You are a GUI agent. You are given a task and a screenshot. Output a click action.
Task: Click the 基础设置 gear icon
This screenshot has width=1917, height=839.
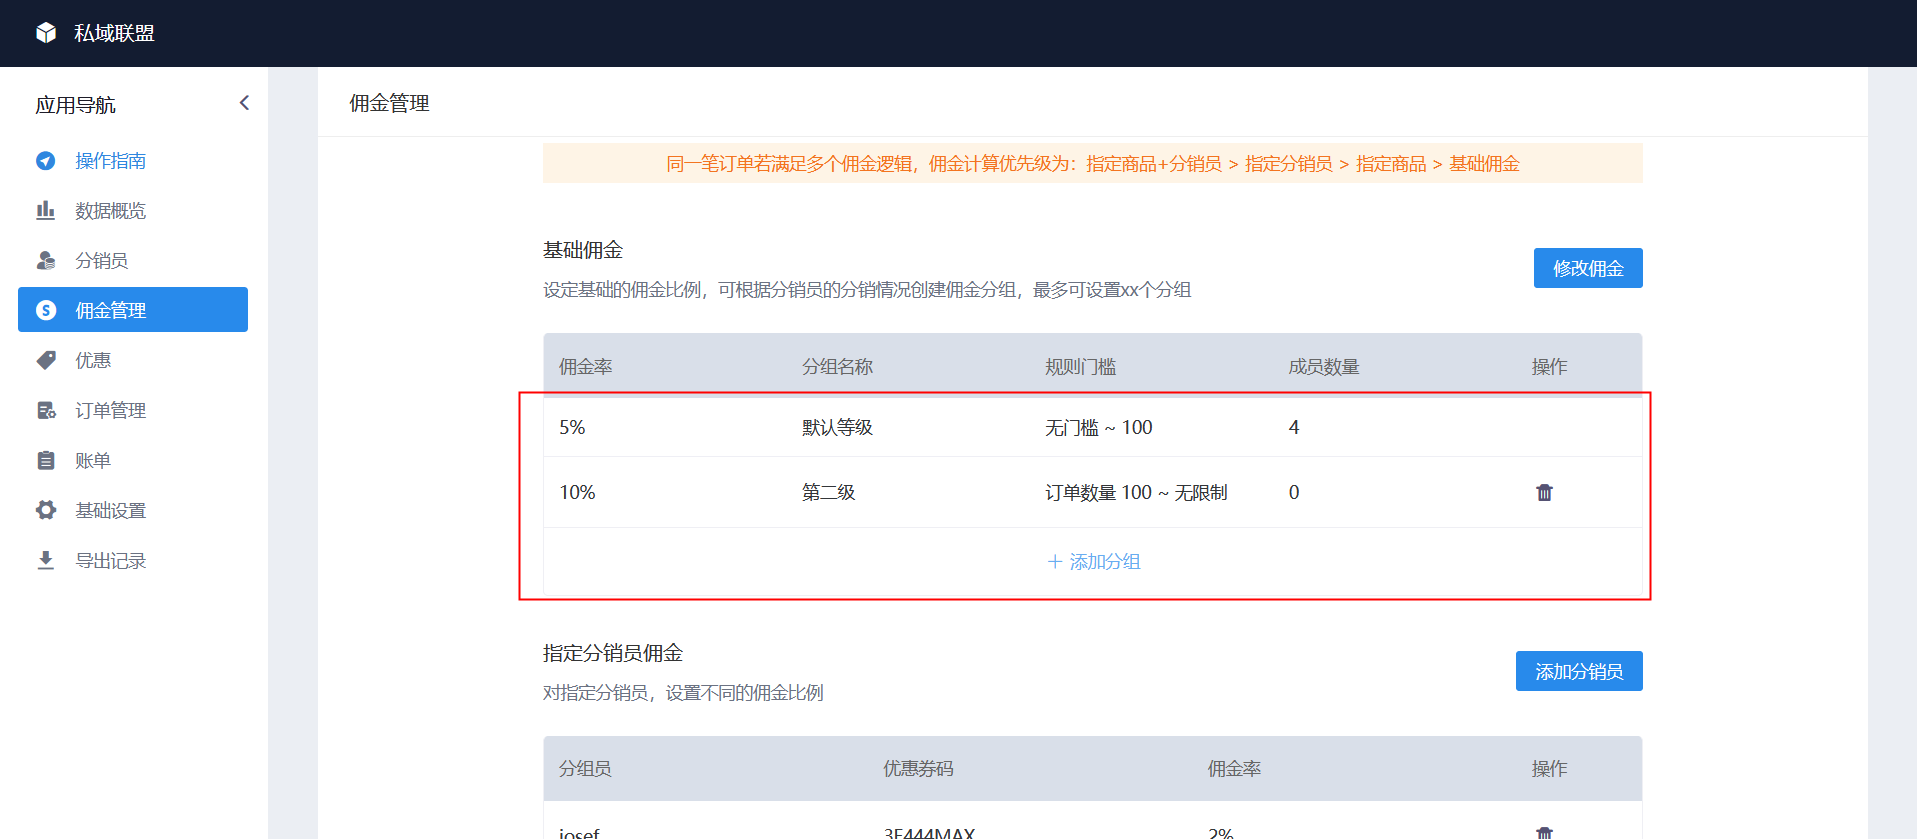46,510
